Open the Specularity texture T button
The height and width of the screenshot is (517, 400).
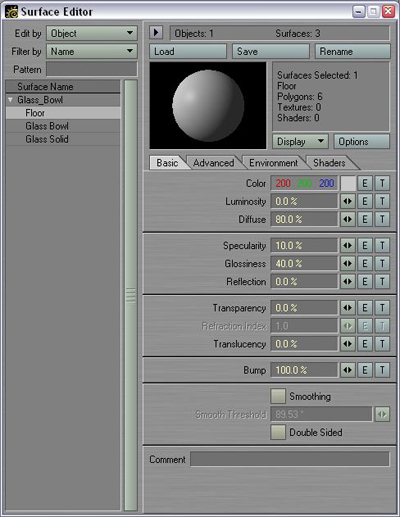382,246
